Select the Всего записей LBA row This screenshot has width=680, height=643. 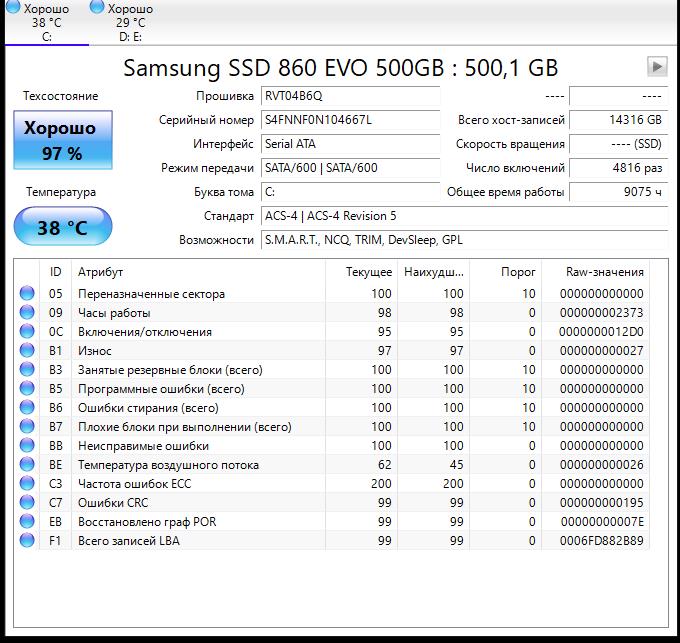point(332,541)
